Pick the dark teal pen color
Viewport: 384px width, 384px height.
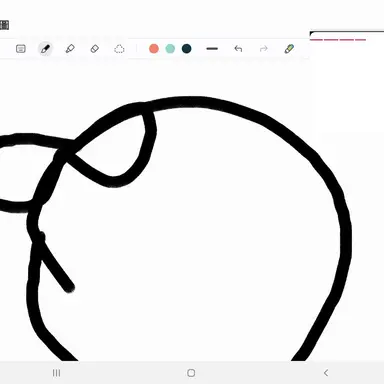pyautogui.click(x=186, y=49)
